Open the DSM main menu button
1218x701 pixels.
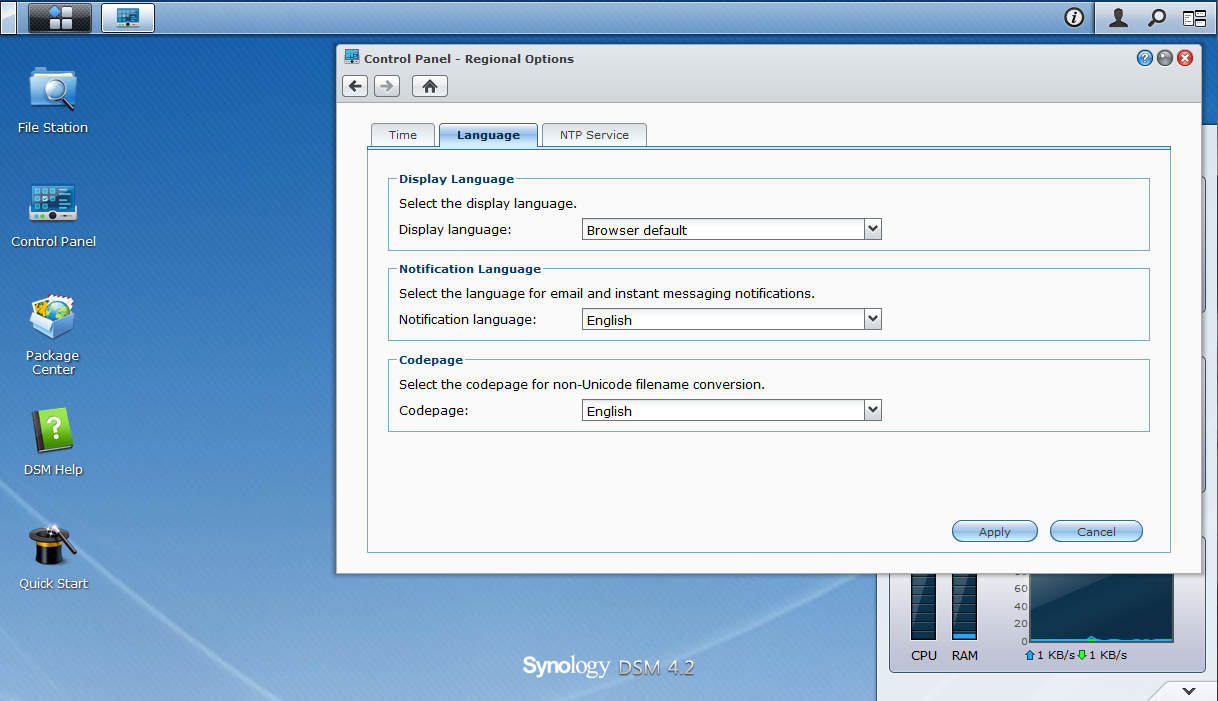(x=60, y=17)
